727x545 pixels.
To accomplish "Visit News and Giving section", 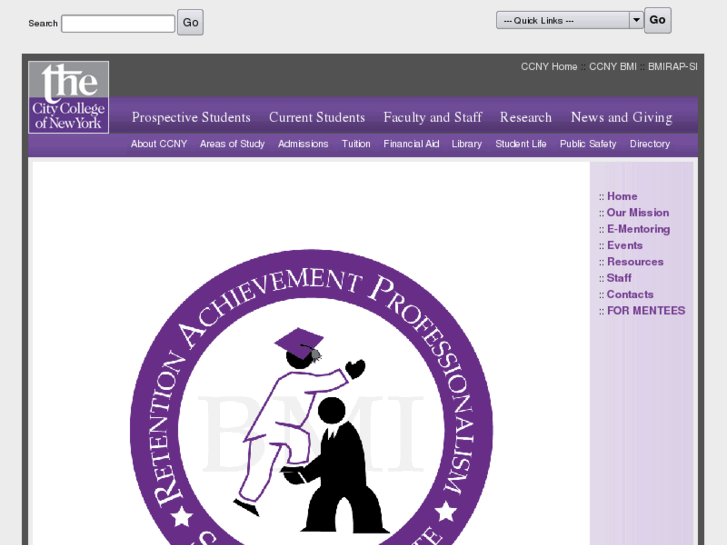I will coord(621,117).
